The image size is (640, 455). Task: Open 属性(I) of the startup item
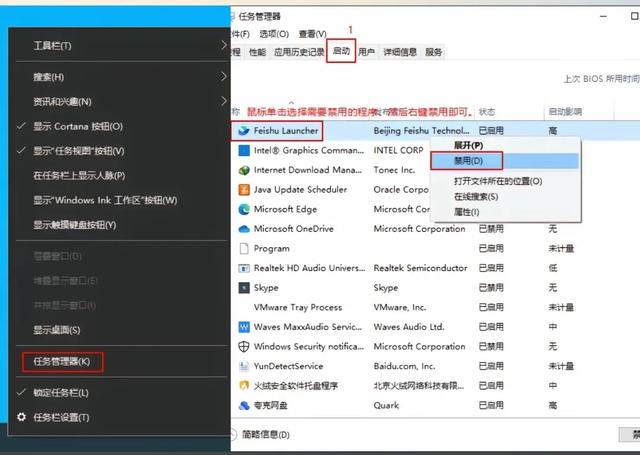pos(467,212)
